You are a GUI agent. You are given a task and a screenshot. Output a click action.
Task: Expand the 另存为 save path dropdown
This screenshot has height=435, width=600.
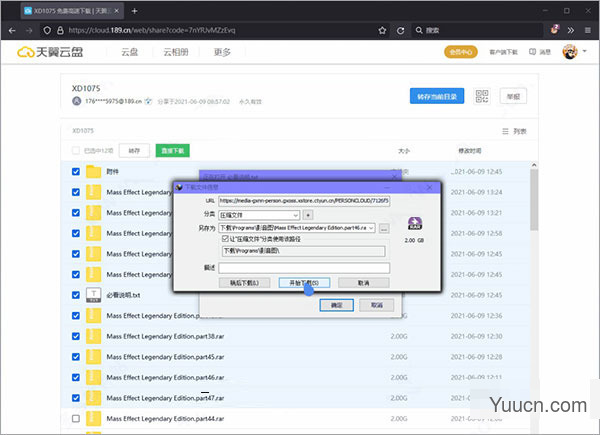371,228
